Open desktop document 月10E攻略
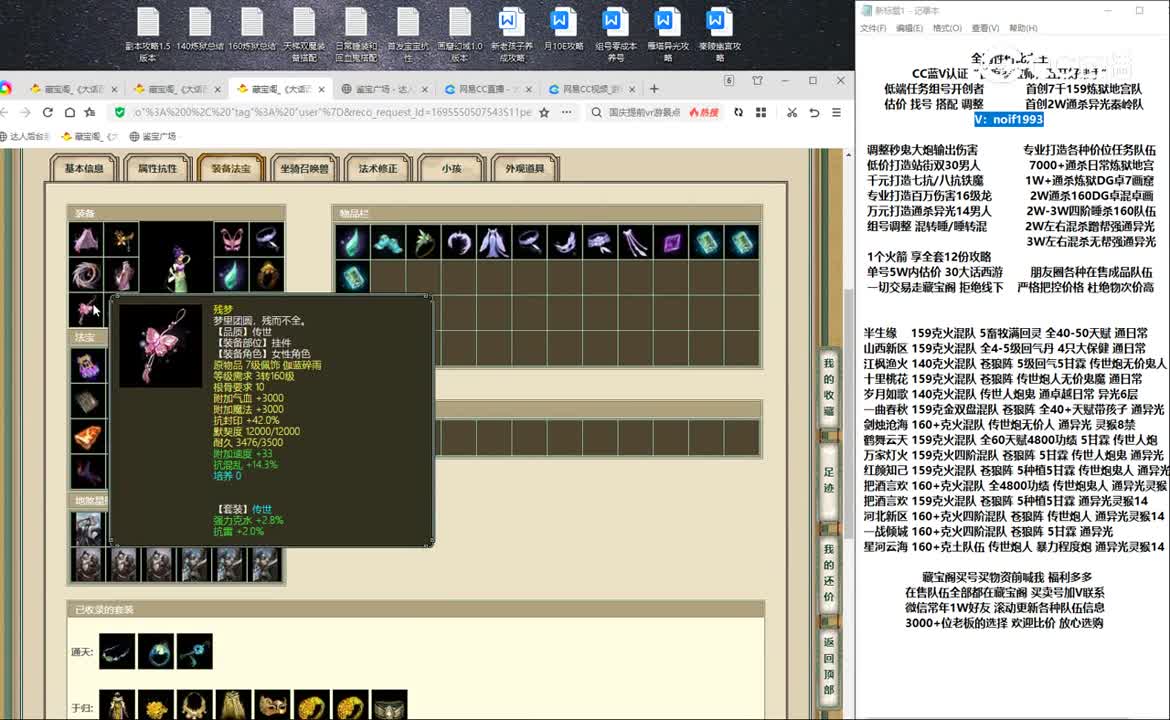The height and width of the screenshot is (720, 1170). tap(563, 30)
